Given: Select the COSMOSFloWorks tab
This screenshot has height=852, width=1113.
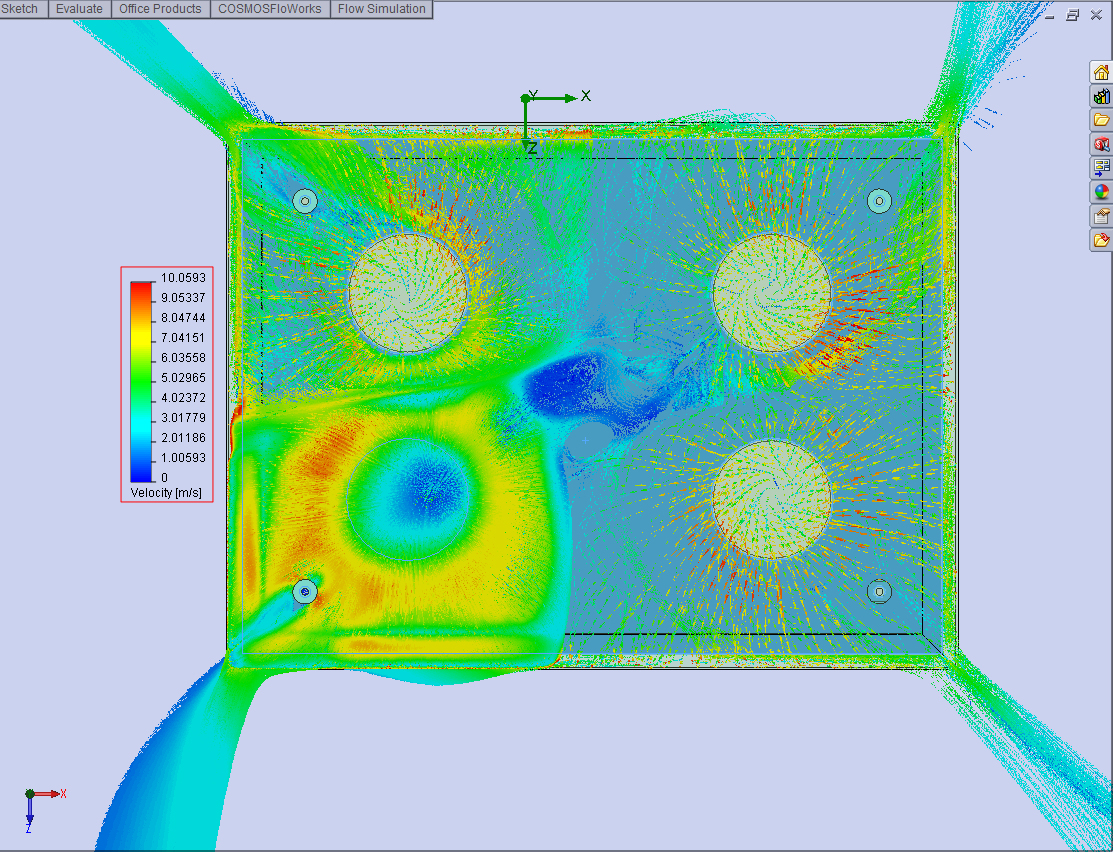Looking at the screenshot, I should [270, 9].
